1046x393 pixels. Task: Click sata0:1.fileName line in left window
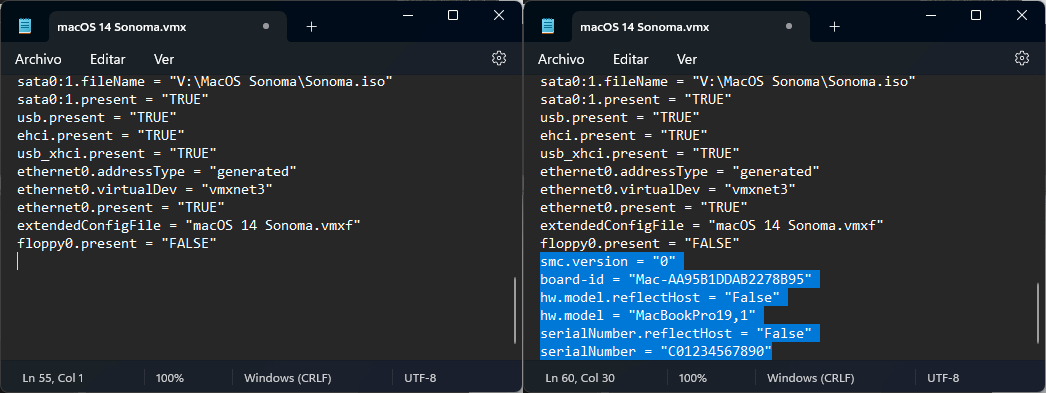tap(204, 81)
